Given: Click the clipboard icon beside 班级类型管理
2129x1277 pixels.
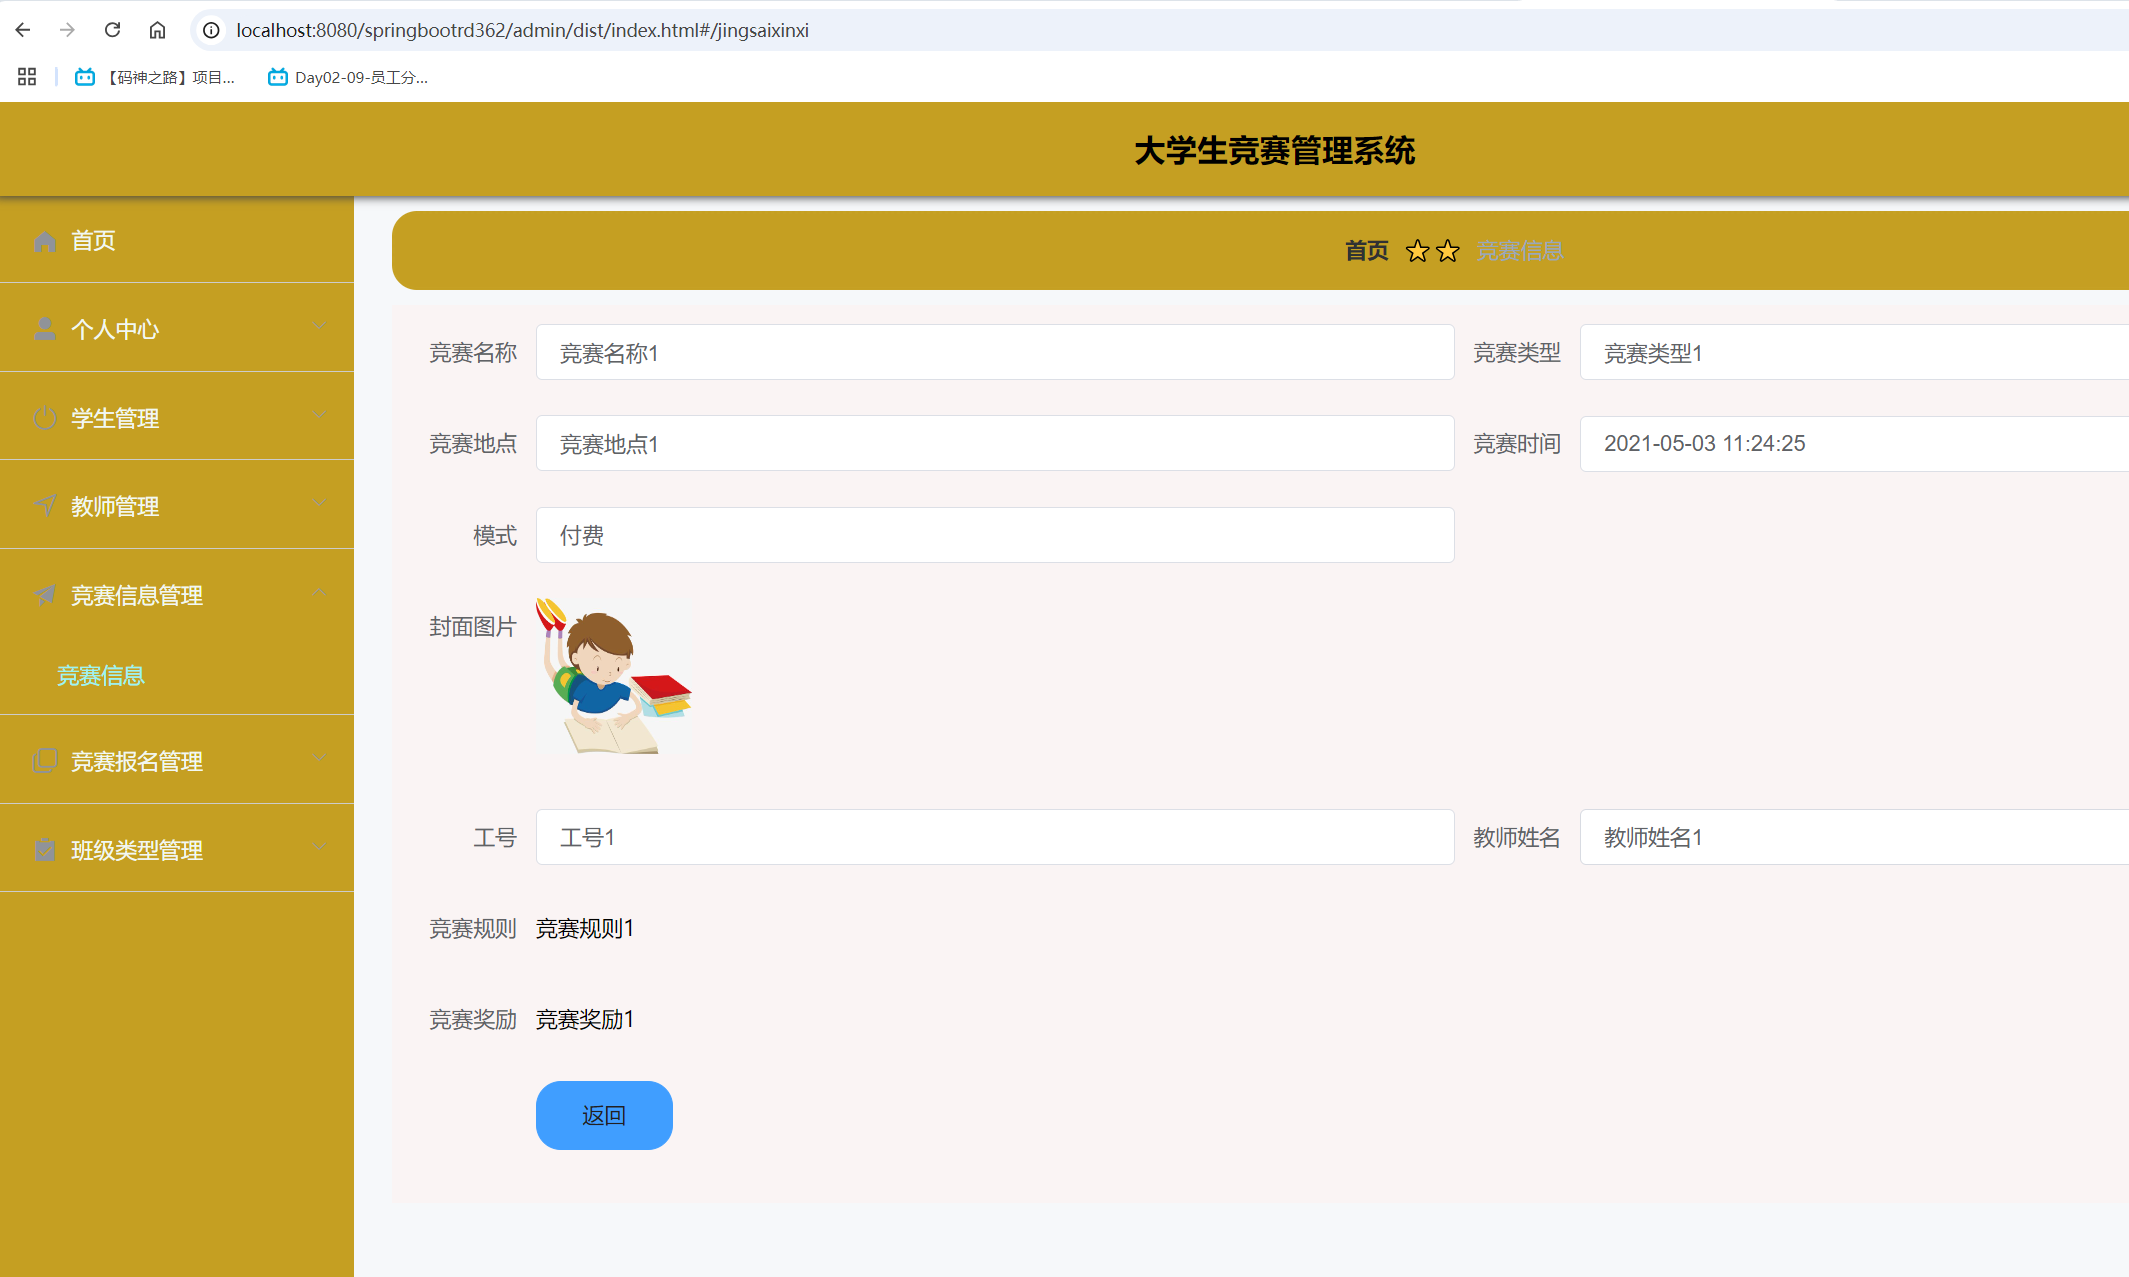Looking at the screenshot, I should tap(45, 850).
